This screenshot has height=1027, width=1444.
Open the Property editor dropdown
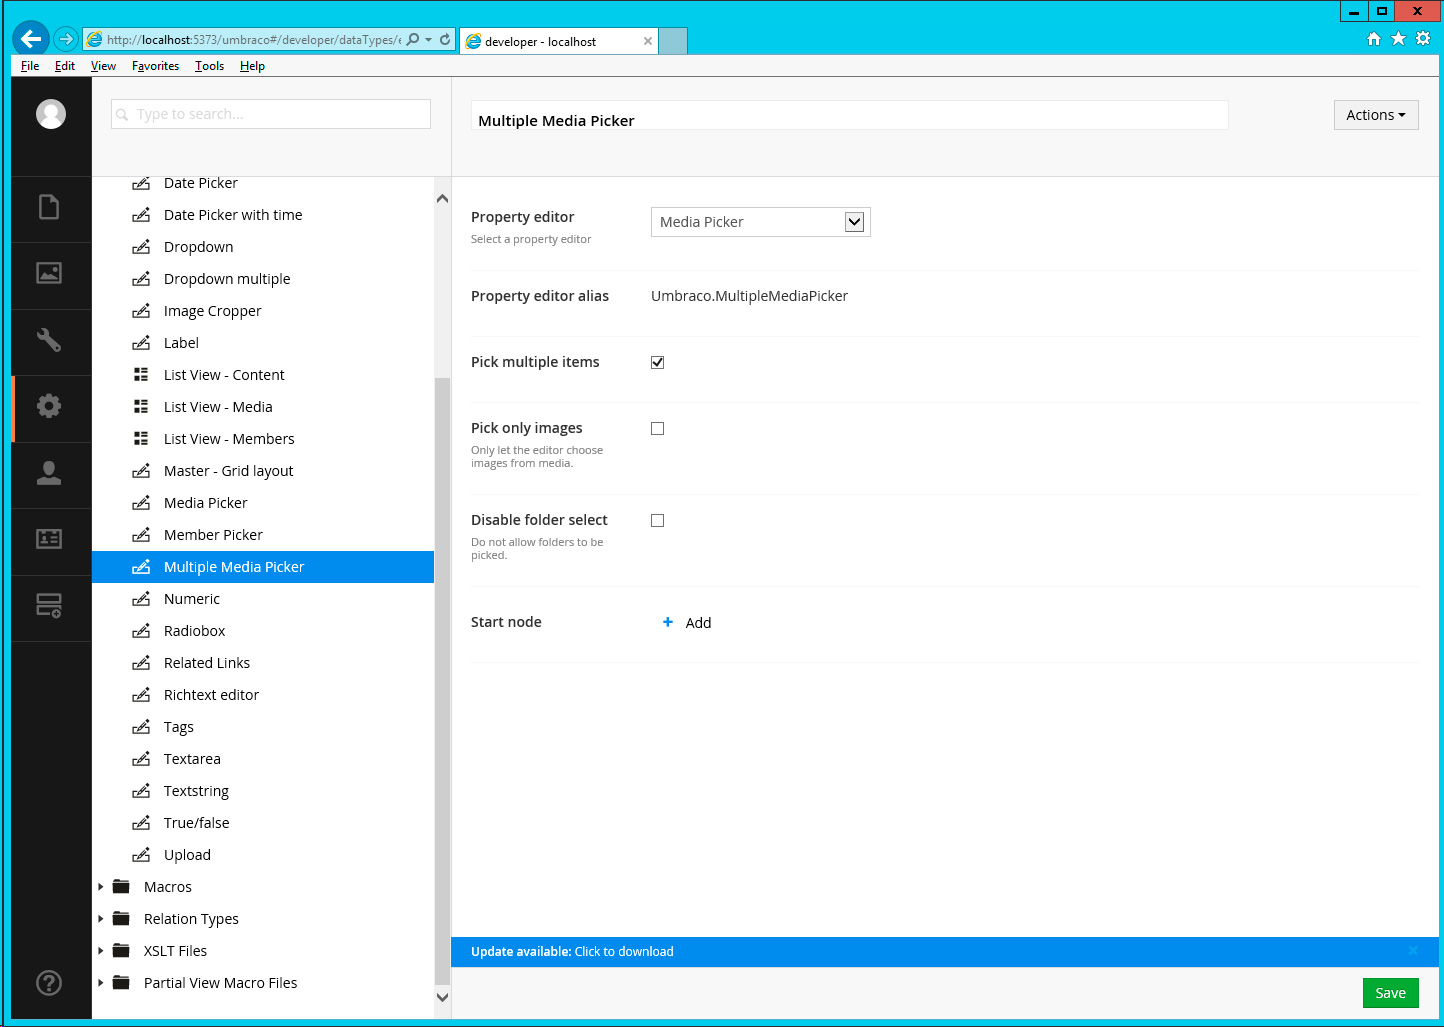click(x=761, y=222)
